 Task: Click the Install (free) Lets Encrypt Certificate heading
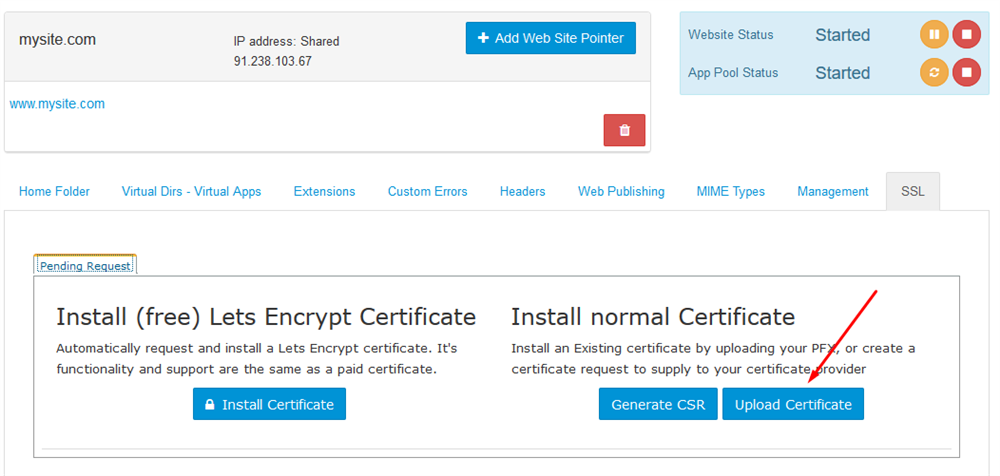(x=266, y=316)
